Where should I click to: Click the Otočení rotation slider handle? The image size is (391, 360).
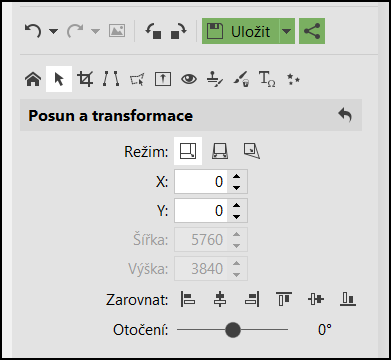233,330
